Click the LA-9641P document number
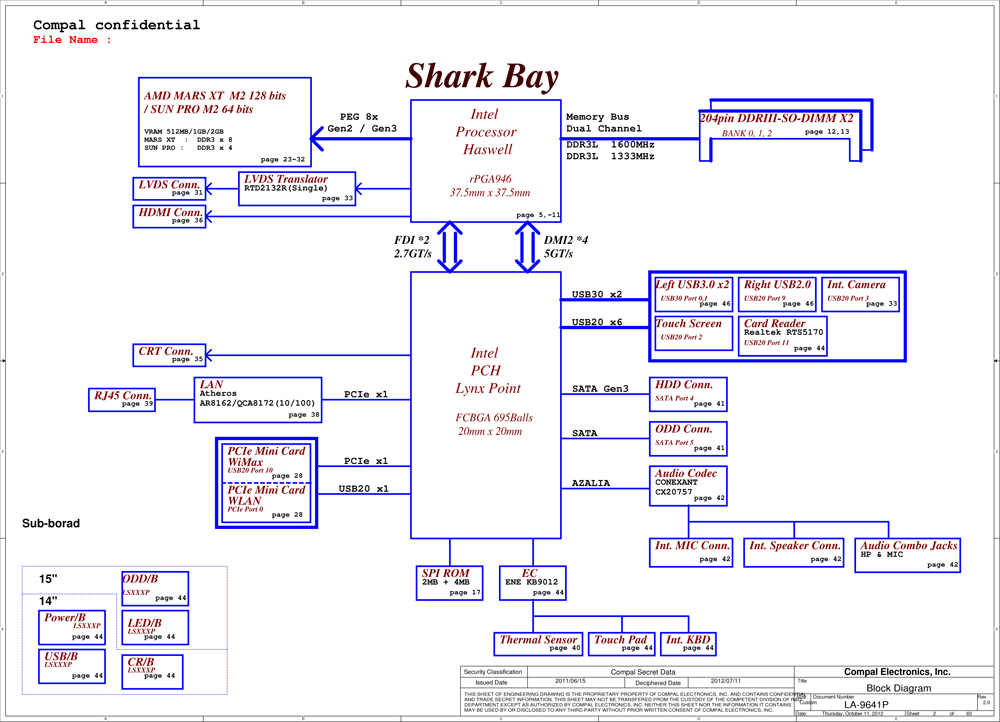The image size is (1000, 722). (x=866, y=705)
